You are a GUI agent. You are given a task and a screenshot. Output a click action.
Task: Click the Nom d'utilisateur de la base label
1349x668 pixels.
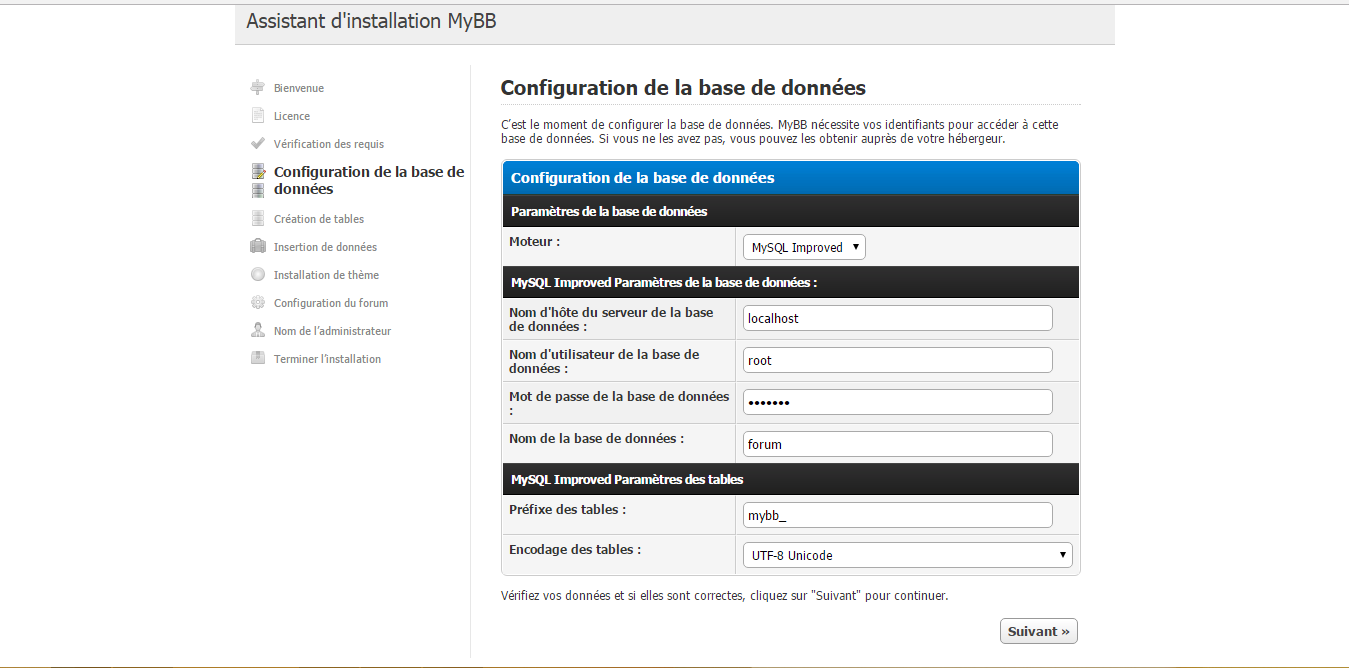coord(604,361)
